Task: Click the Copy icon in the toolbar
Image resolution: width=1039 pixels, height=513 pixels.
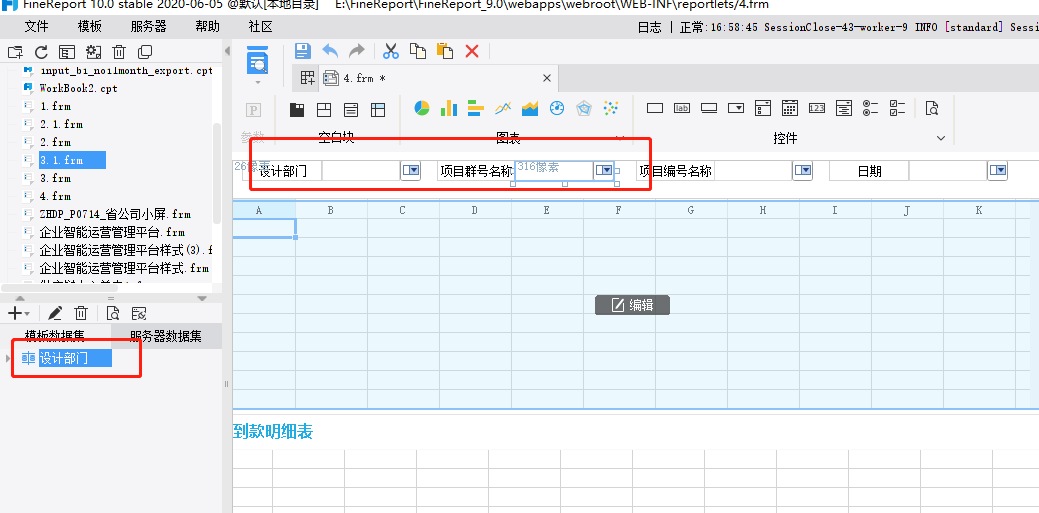Action: click(417, 51)
